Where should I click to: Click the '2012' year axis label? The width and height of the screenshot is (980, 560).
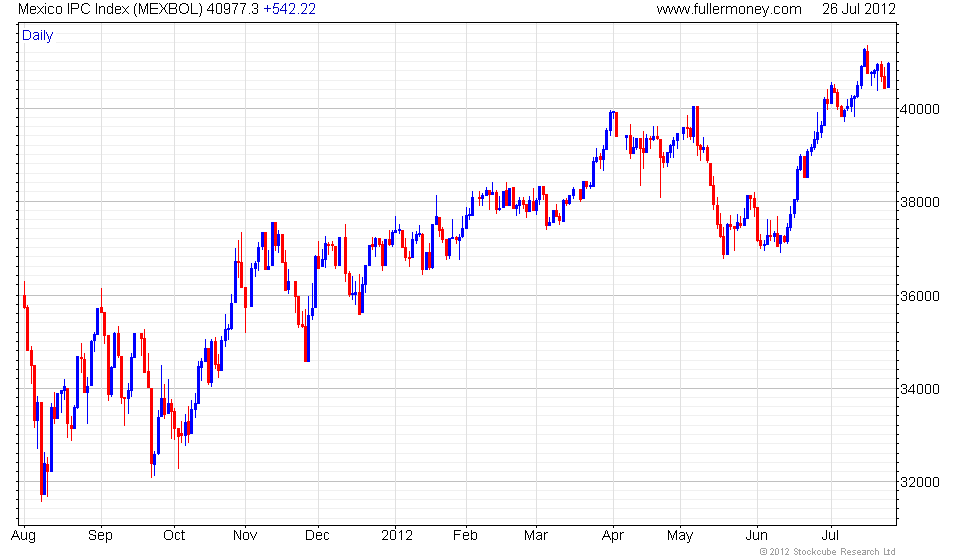coord(397,536)
